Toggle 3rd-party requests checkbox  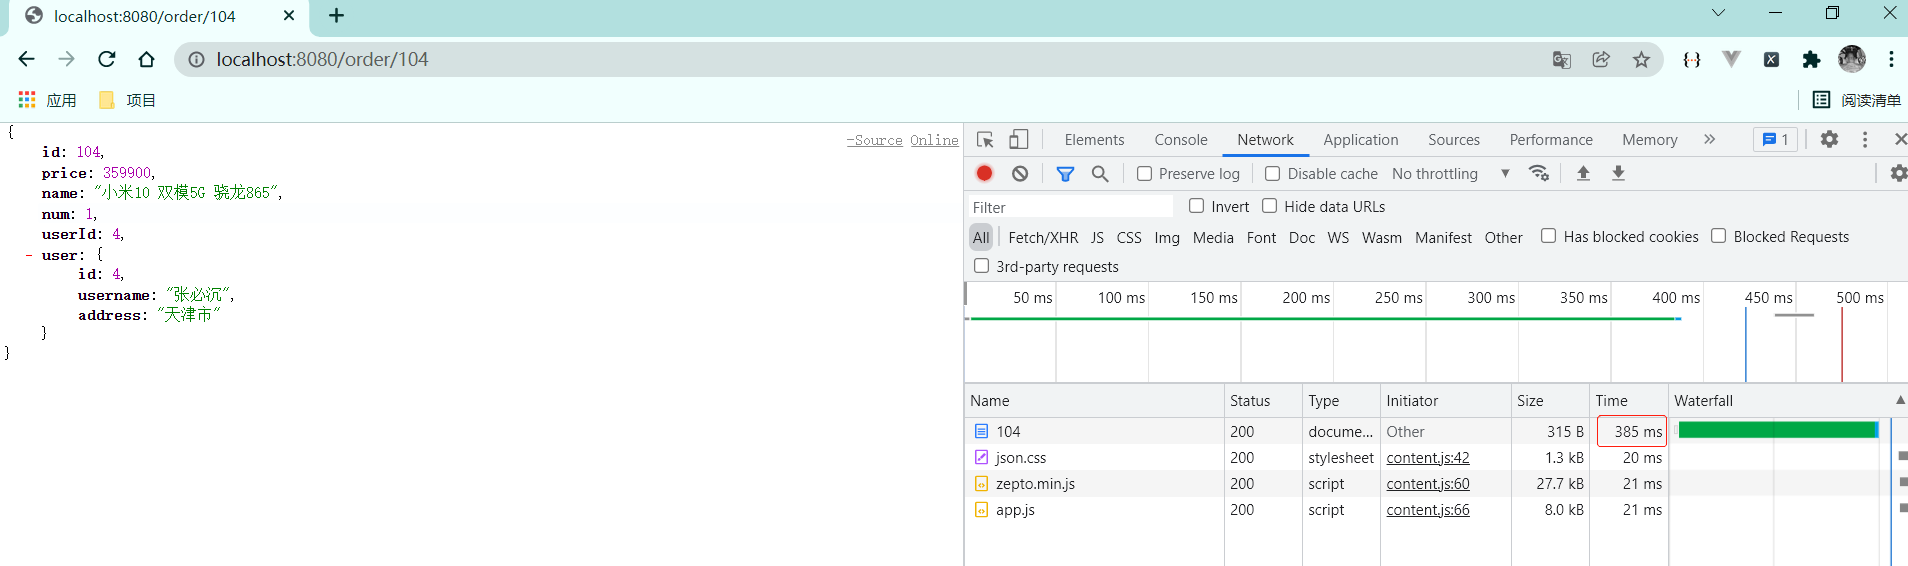pyautogui.click(x=981, y=265)
